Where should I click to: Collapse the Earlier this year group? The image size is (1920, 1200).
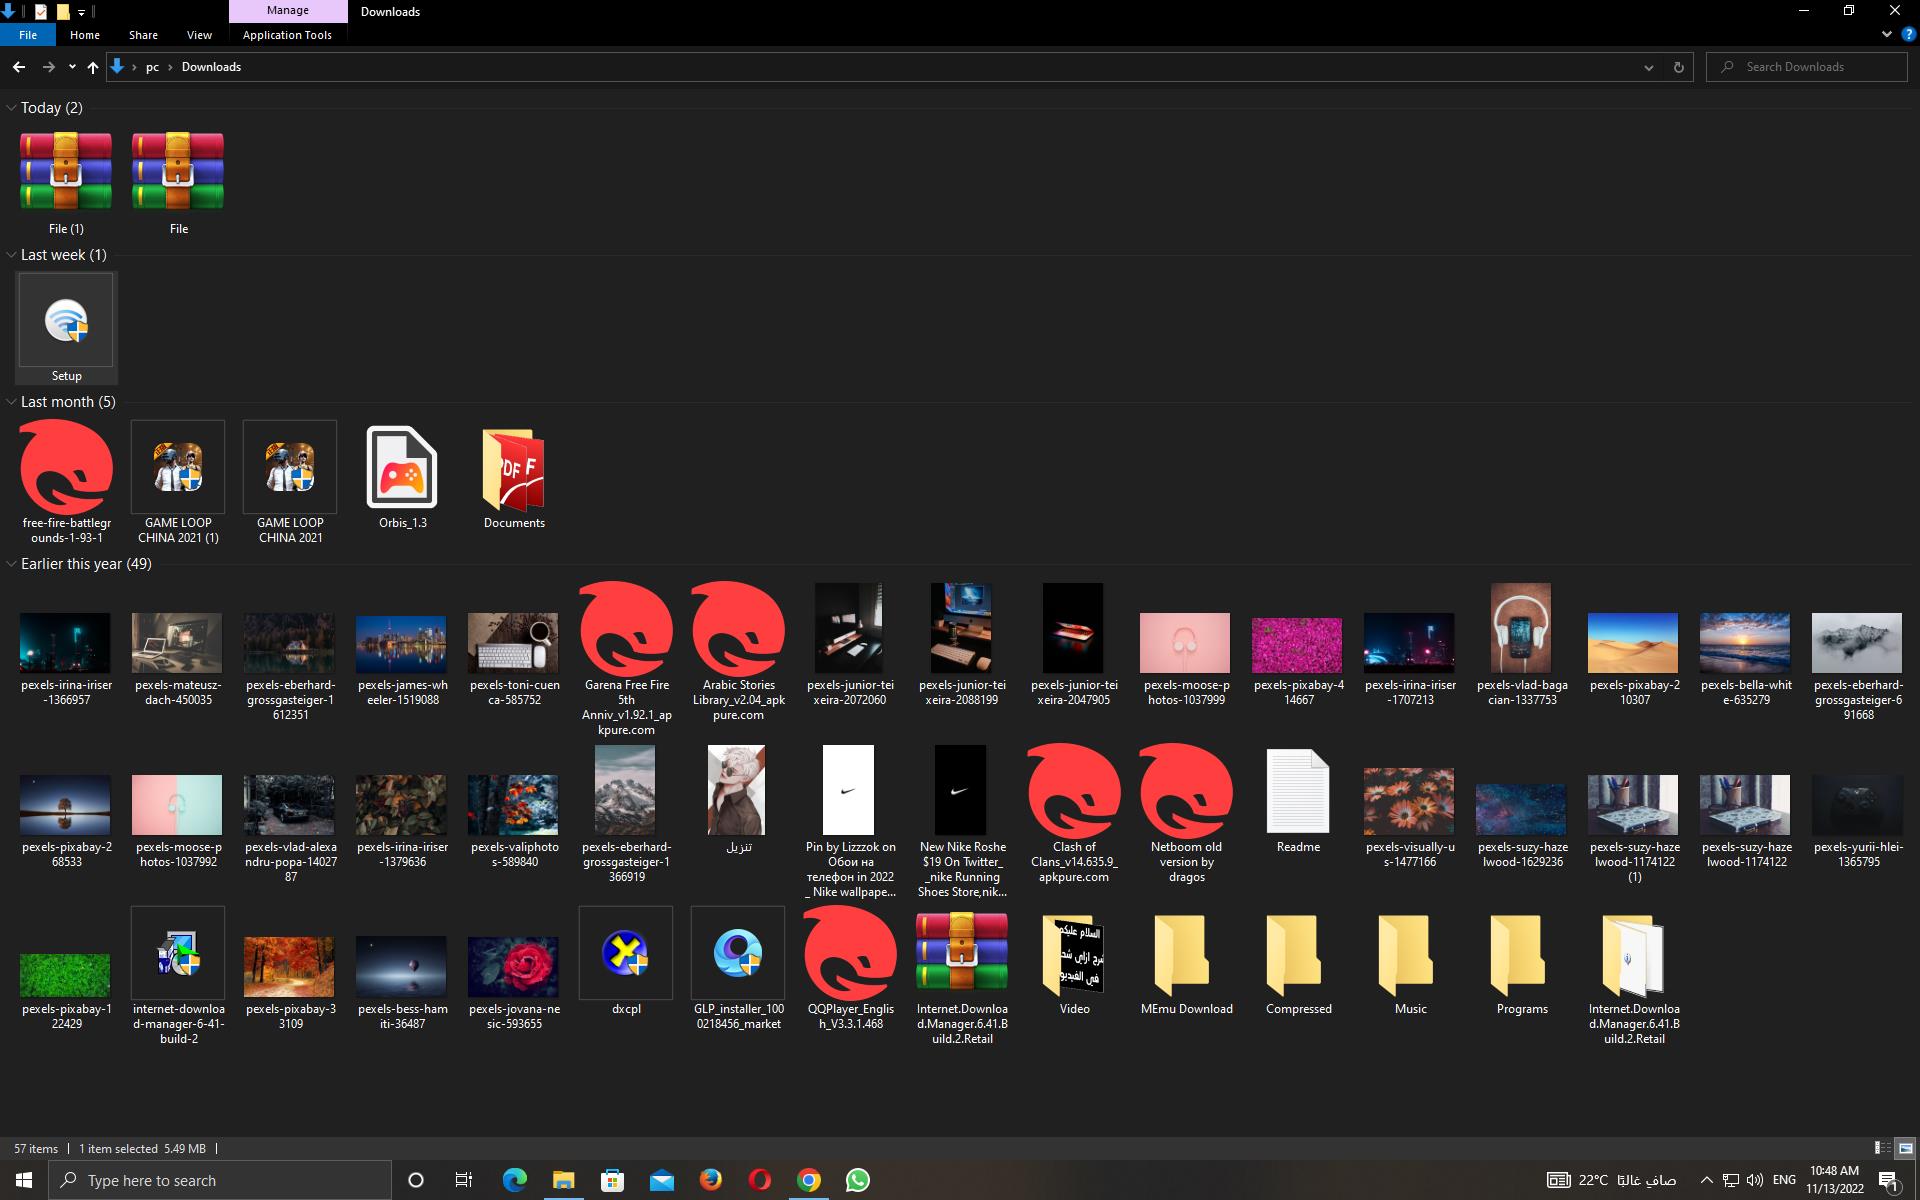click(11, 564)
